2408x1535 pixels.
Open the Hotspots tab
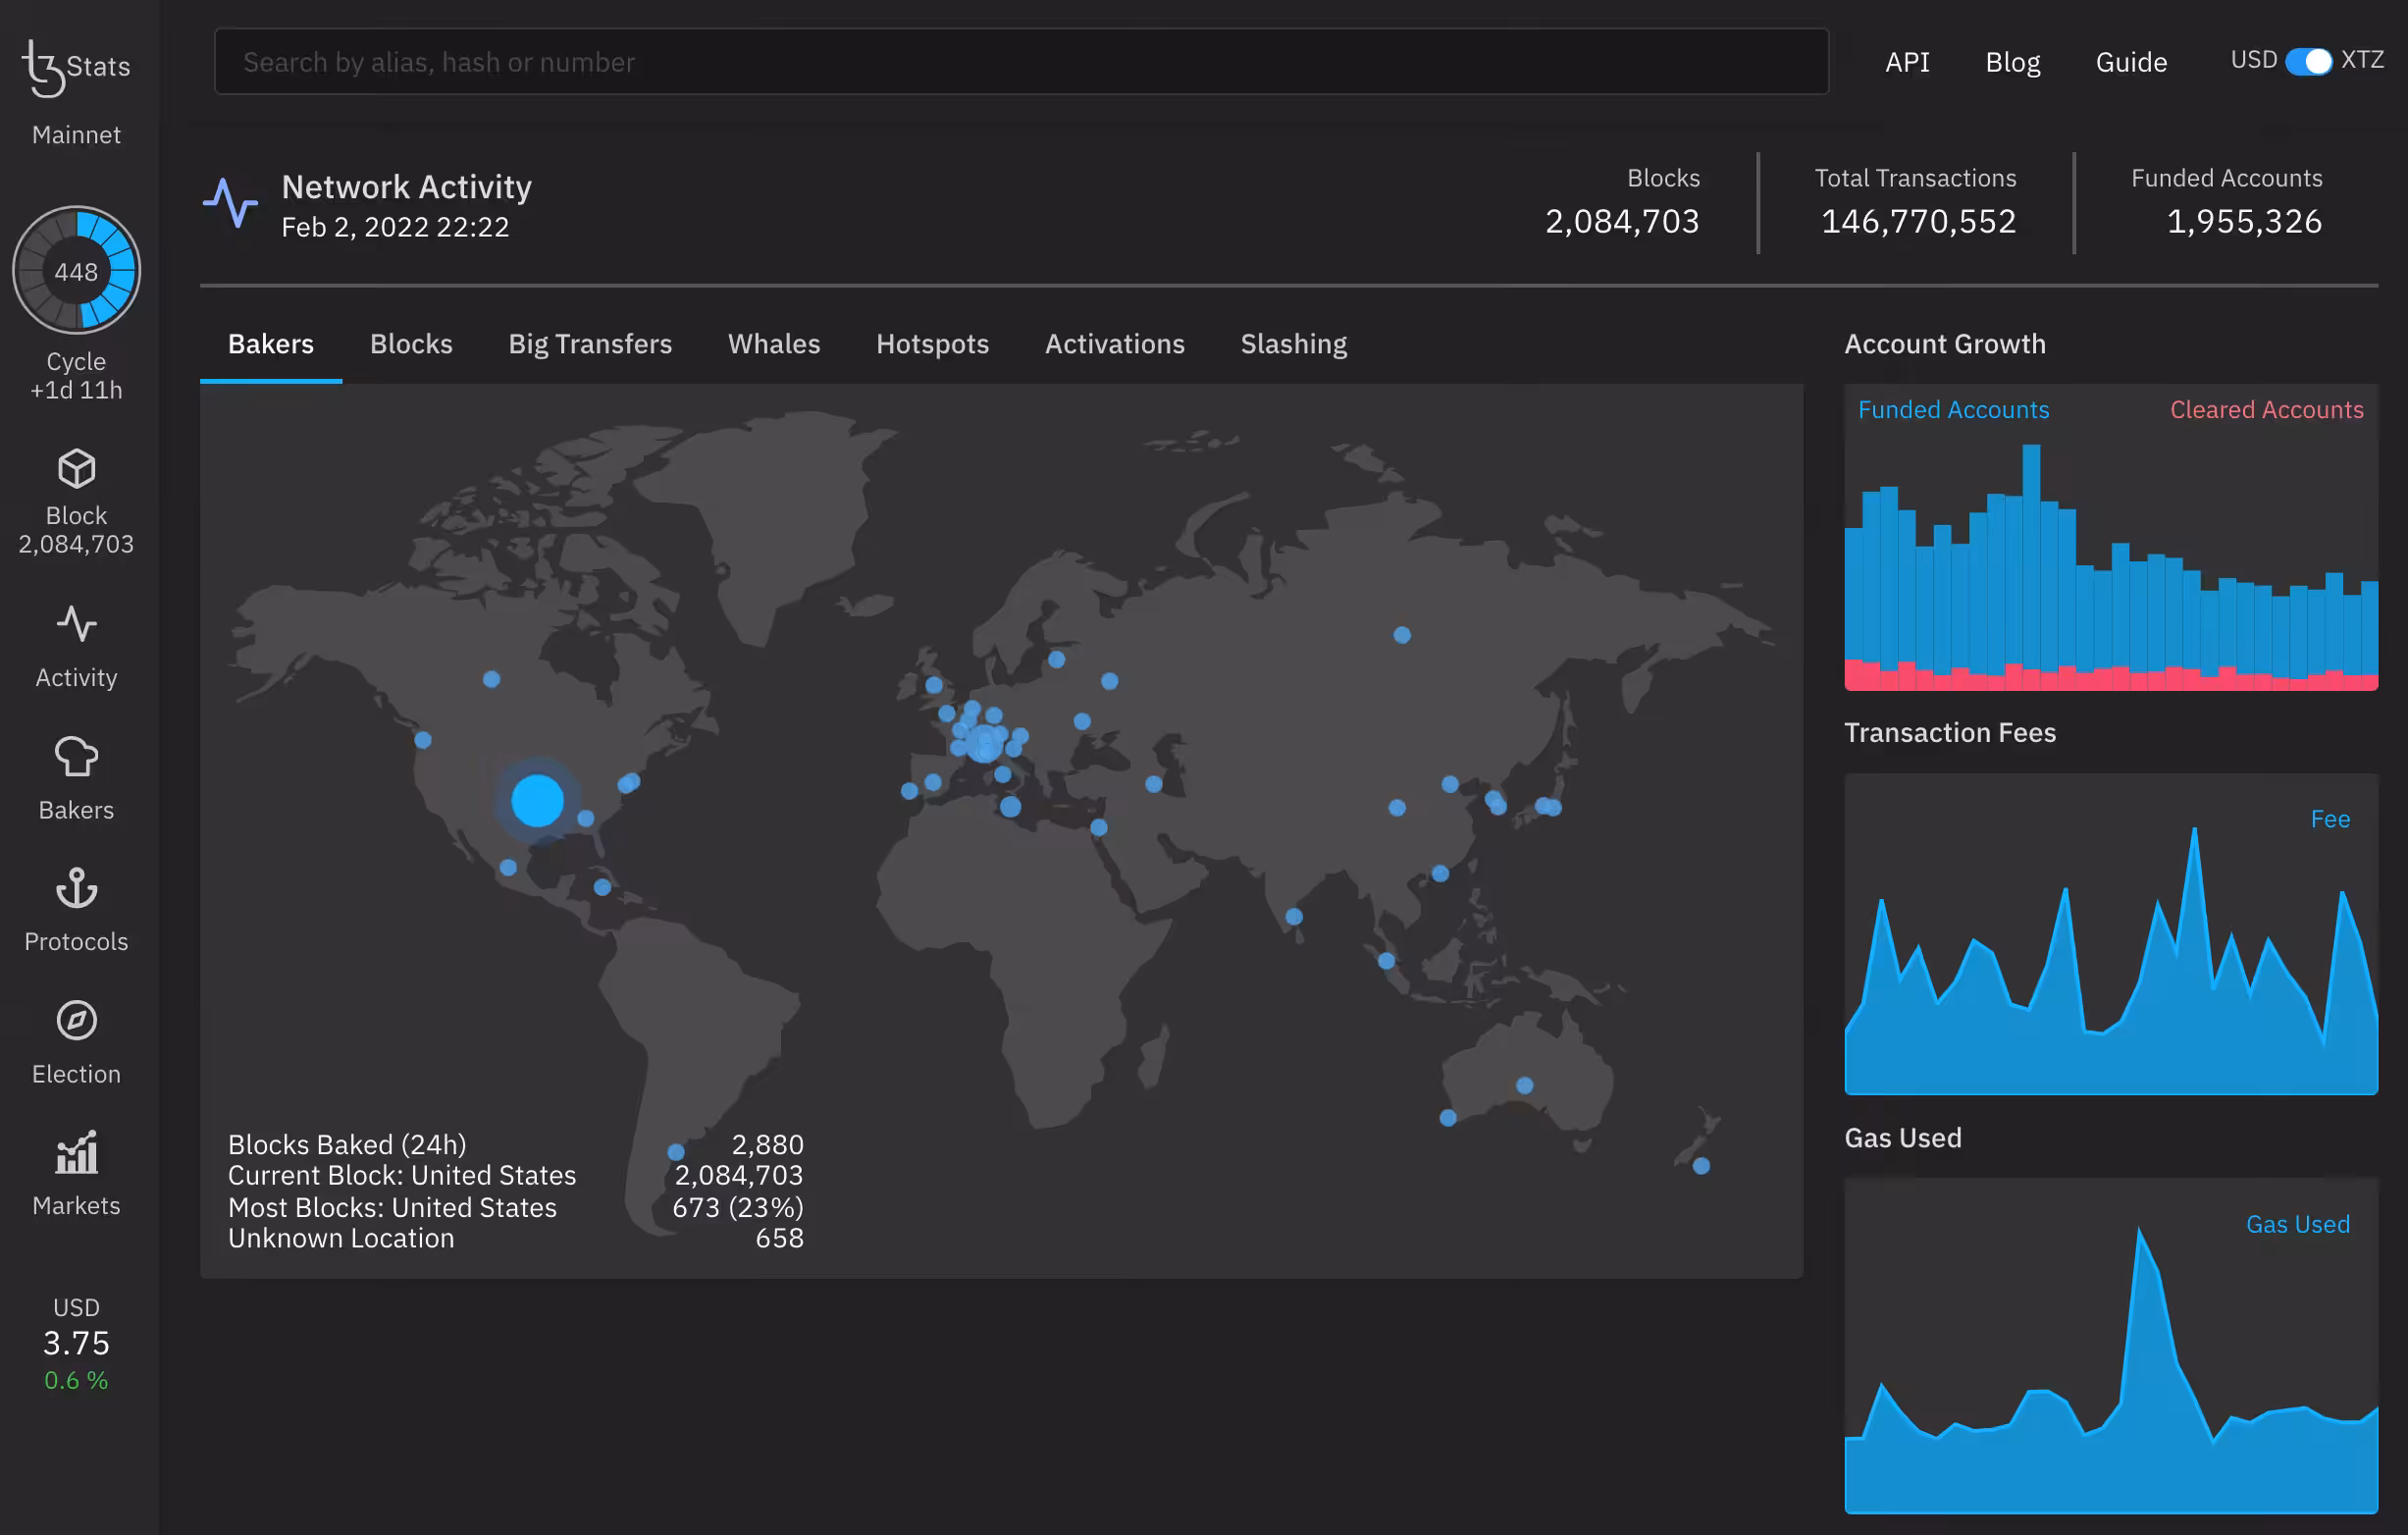click(932, 344)
